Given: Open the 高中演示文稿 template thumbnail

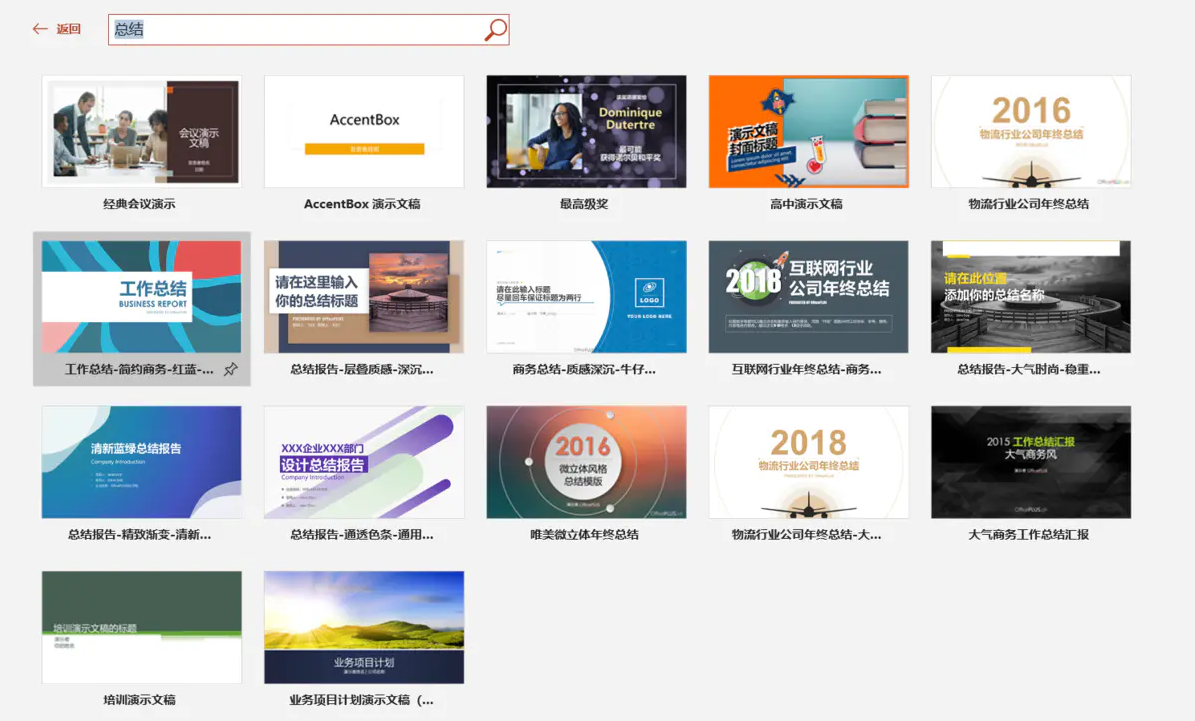Looking at the screenshot, I should (x=809, y=131).
